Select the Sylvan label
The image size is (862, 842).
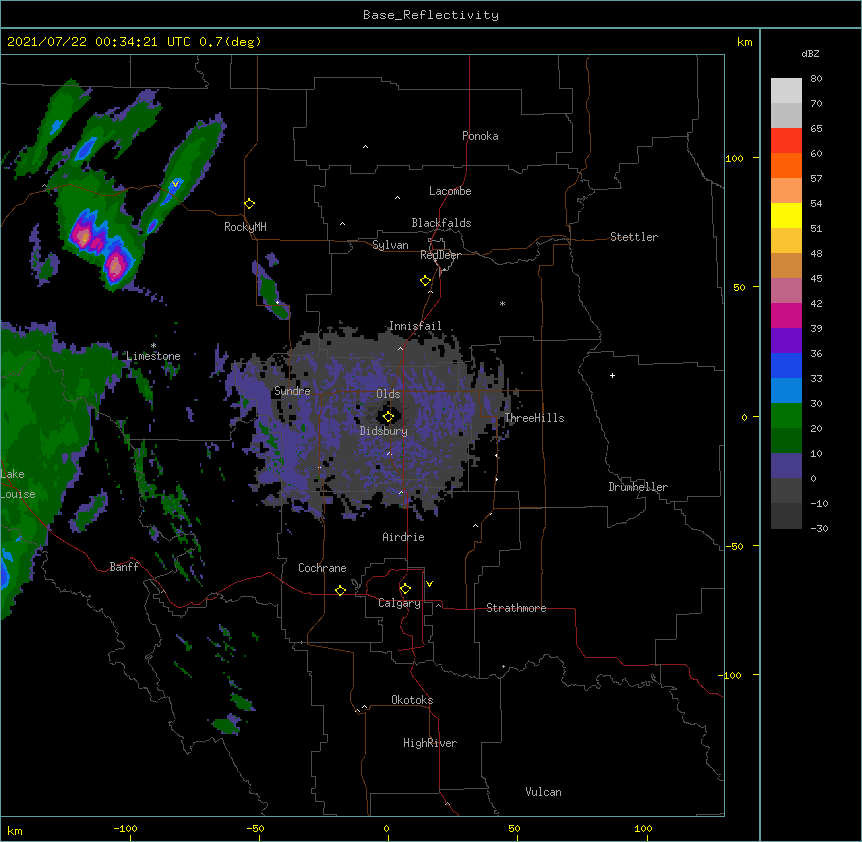(390, 245)
